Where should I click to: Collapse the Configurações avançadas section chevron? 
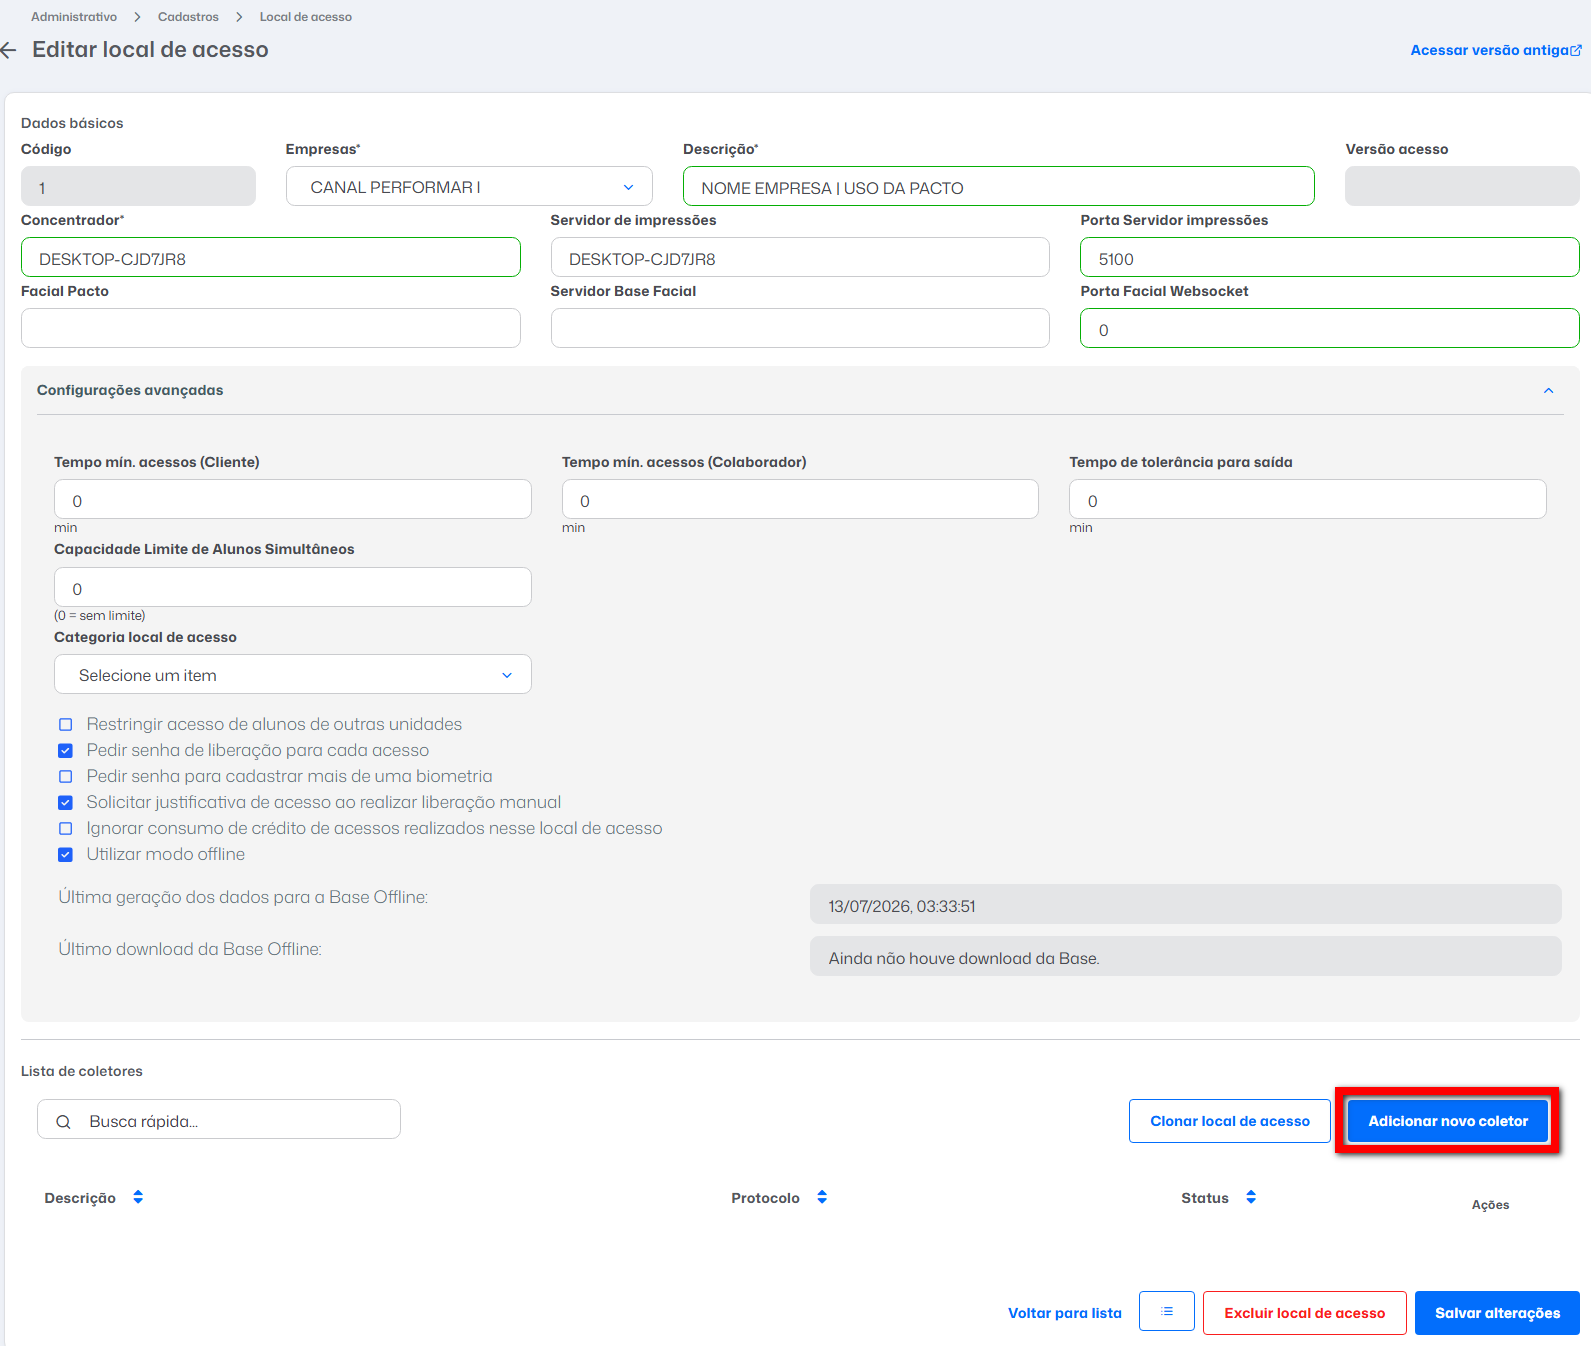tap(1548, 391)
